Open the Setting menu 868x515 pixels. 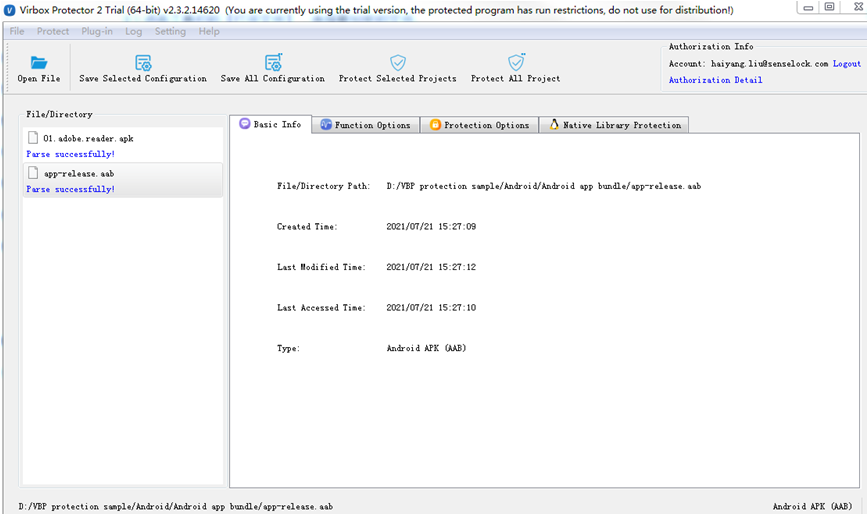coord(170,32)
